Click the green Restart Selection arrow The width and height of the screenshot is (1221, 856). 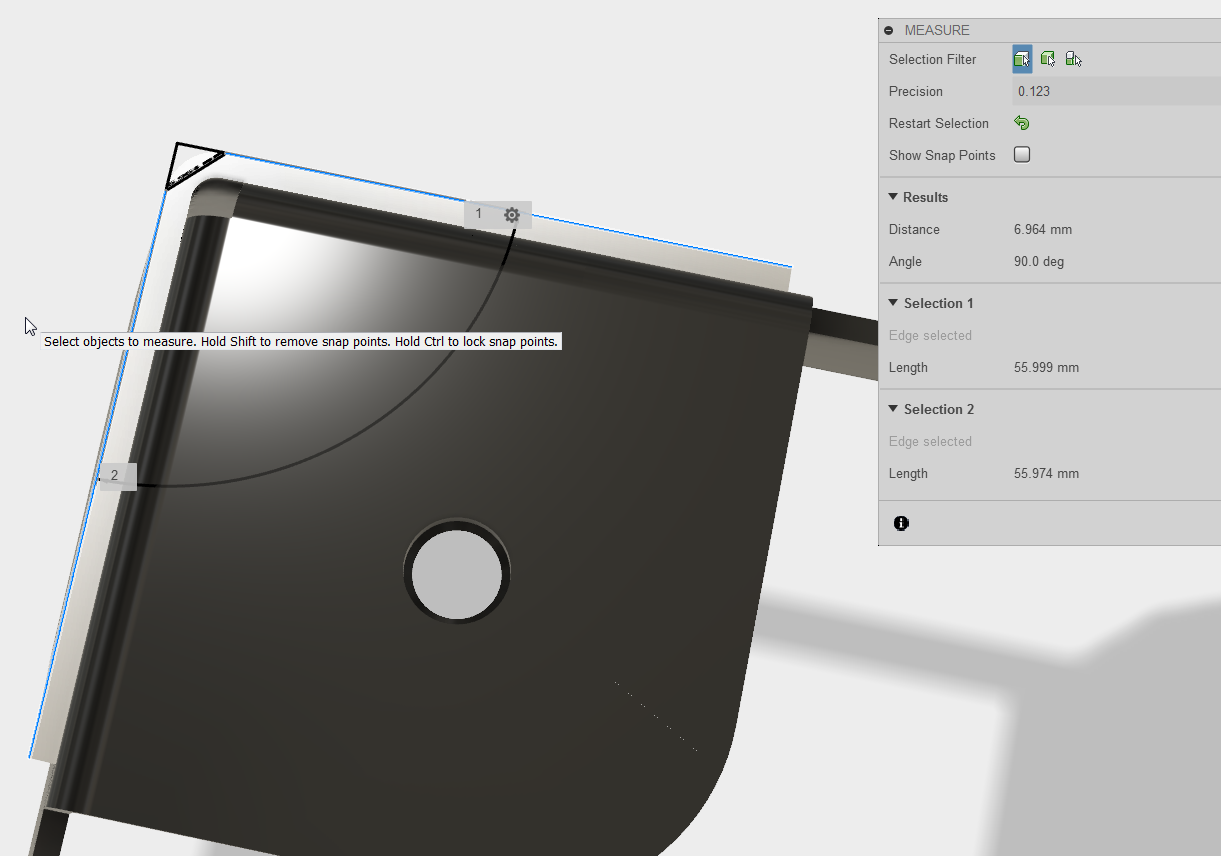point(1021,123)
